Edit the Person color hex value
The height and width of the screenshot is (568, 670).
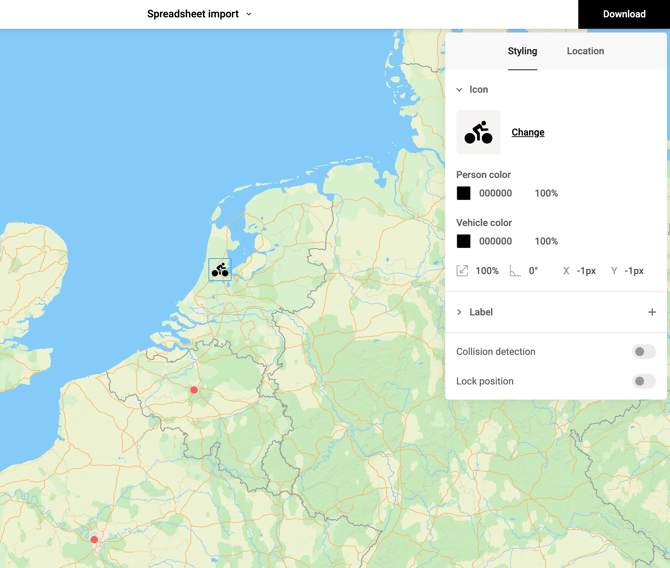pos(495,193)
